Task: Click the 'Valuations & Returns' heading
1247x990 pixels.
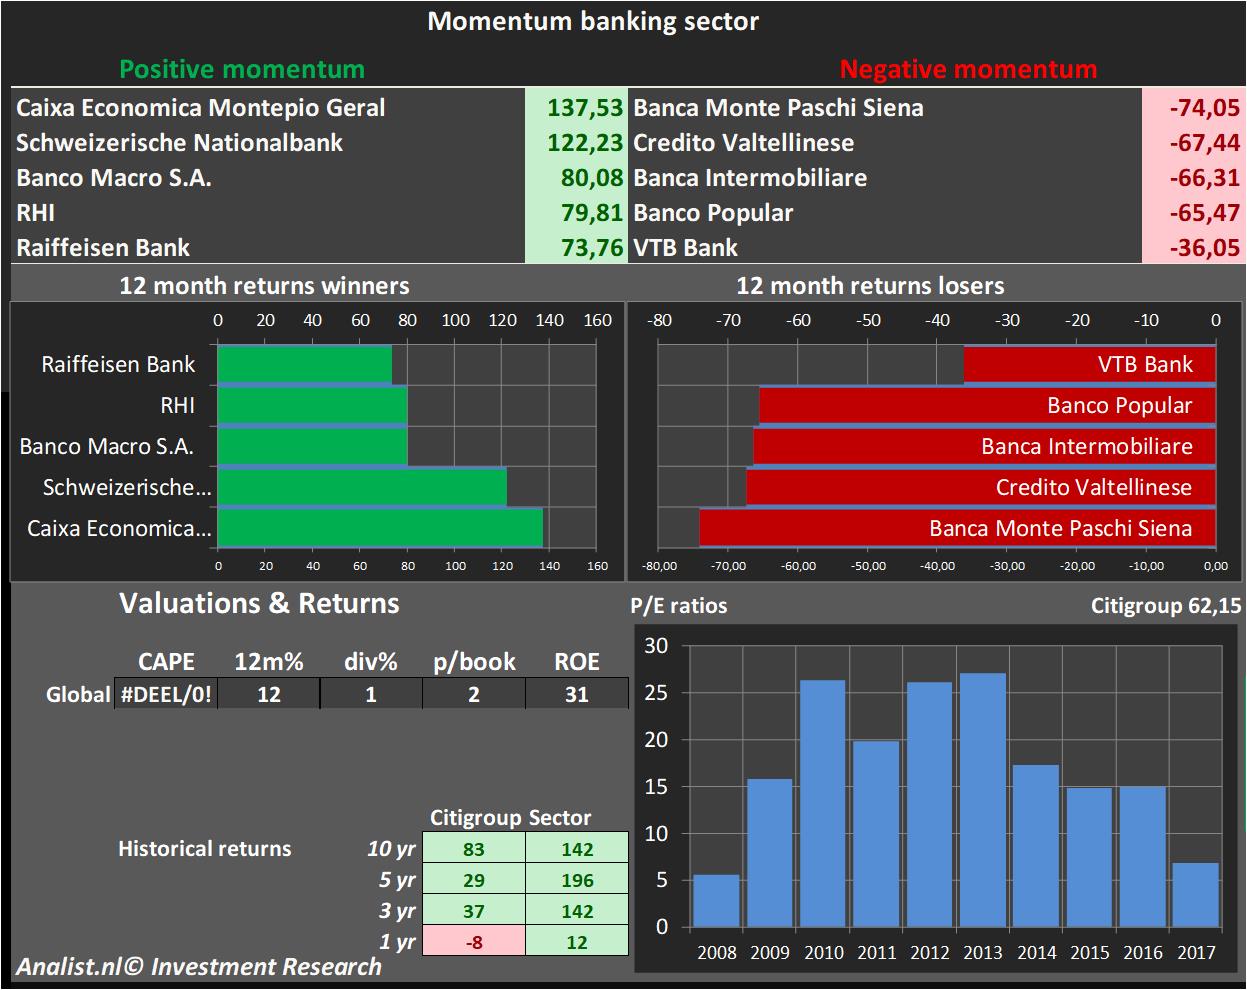Action: 259,603
